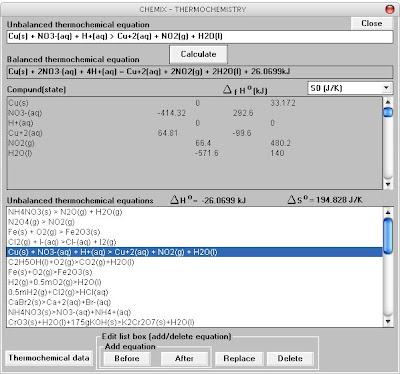Viewport: 400px width, 374px height.
Task: Select Cl2(g) + I-(aq) equation
Action: pyautogui.click(x=195, y=242)
